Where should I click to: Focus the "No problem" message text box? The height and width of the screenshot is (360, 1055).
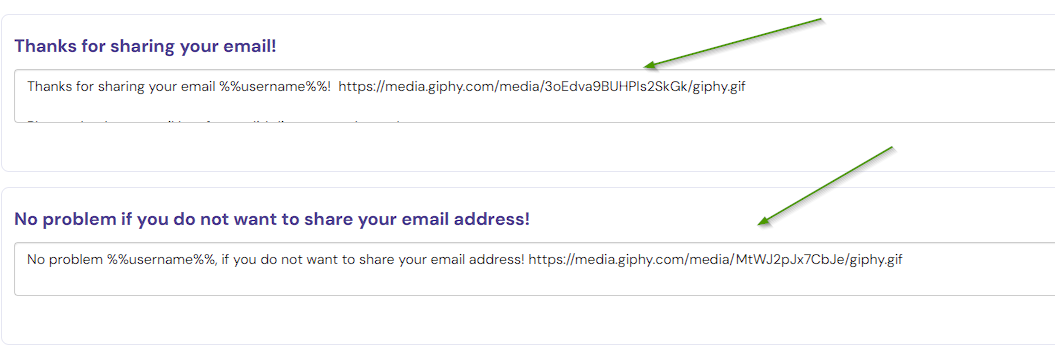(x=535, y=268)
